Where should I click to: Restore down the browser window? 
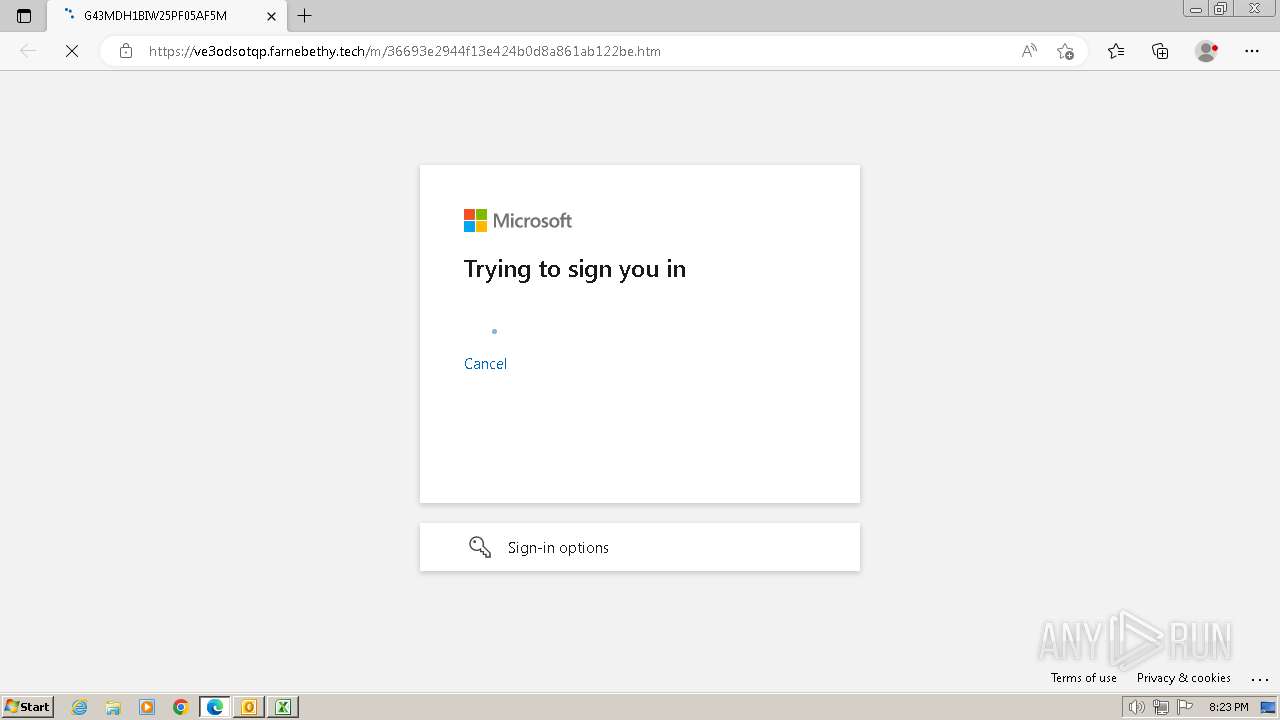pos(1221,8)
